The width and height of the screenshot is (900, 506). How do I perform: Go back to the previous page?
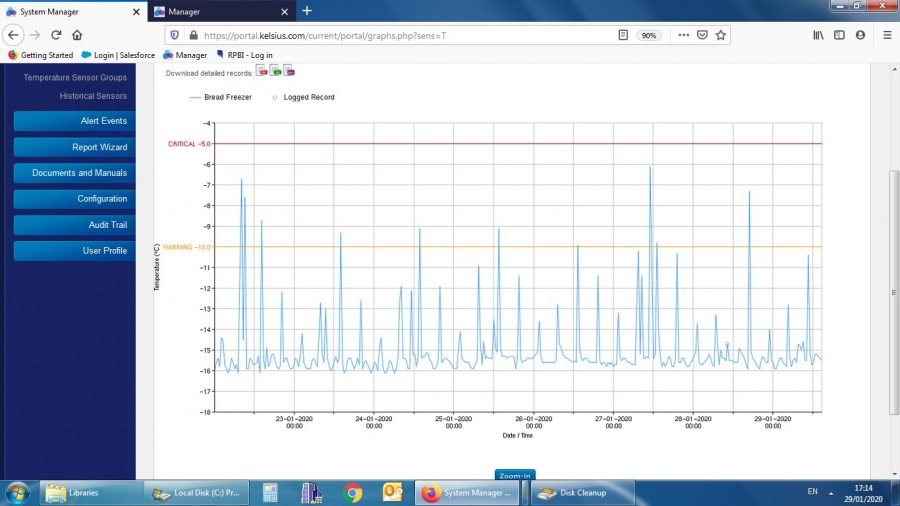(x=13, y=35)
